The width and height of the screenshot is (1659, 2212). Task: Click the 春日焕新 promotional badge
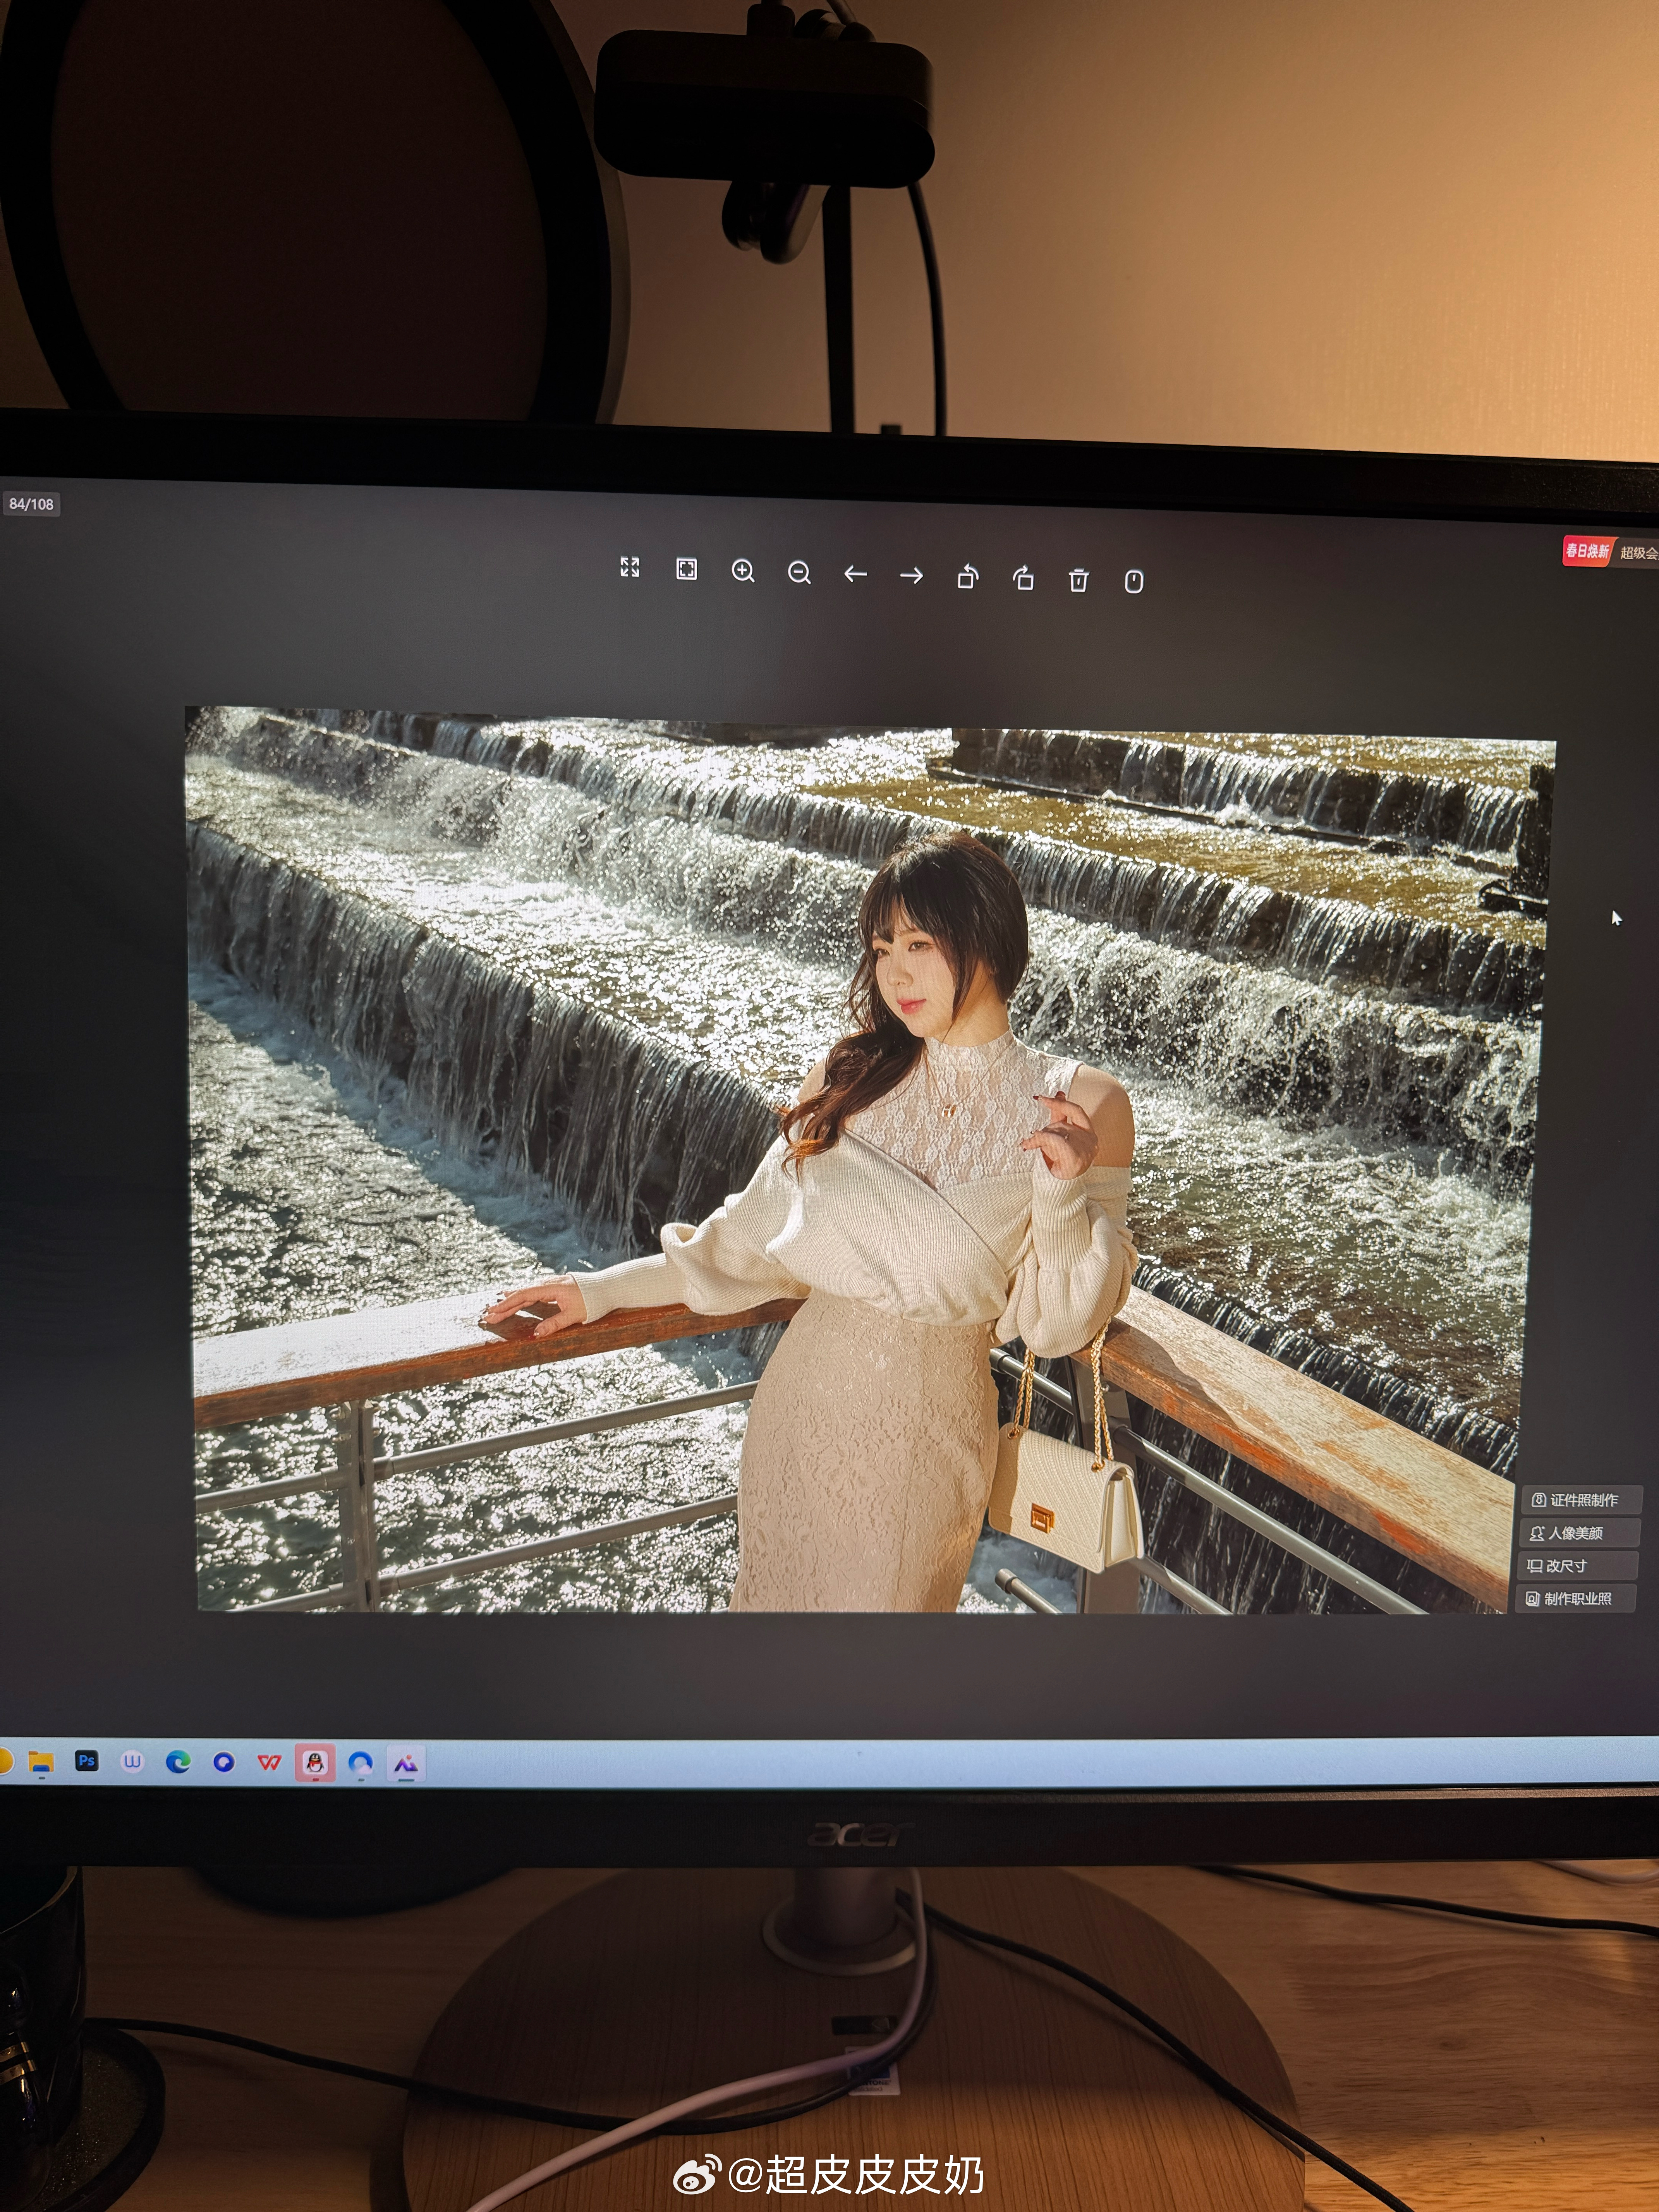point(1588,551)
